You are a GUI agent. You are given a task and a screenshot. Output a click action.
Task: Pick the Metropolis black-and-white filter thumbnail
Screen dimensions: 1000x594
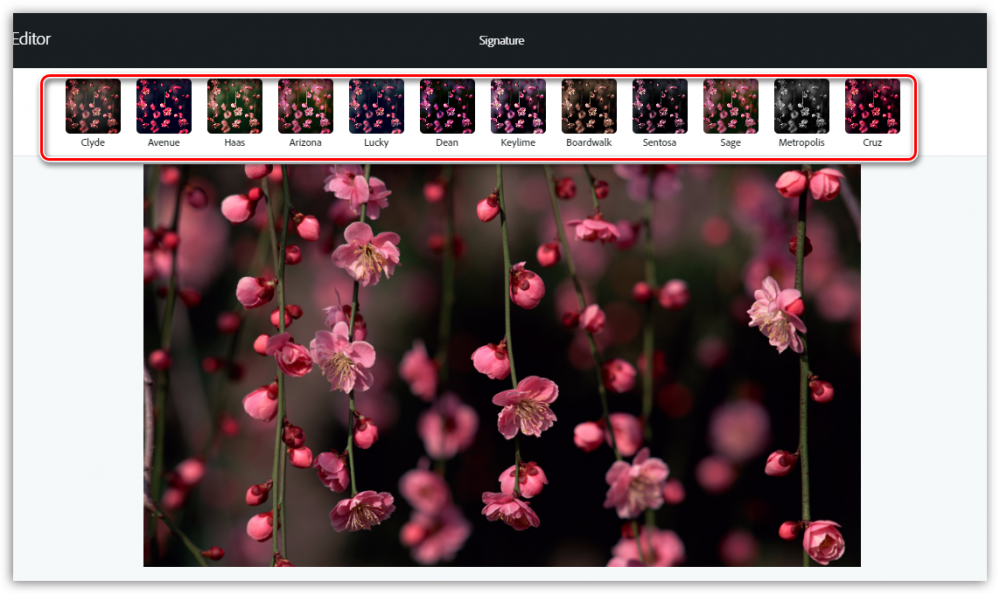(802, 106)
